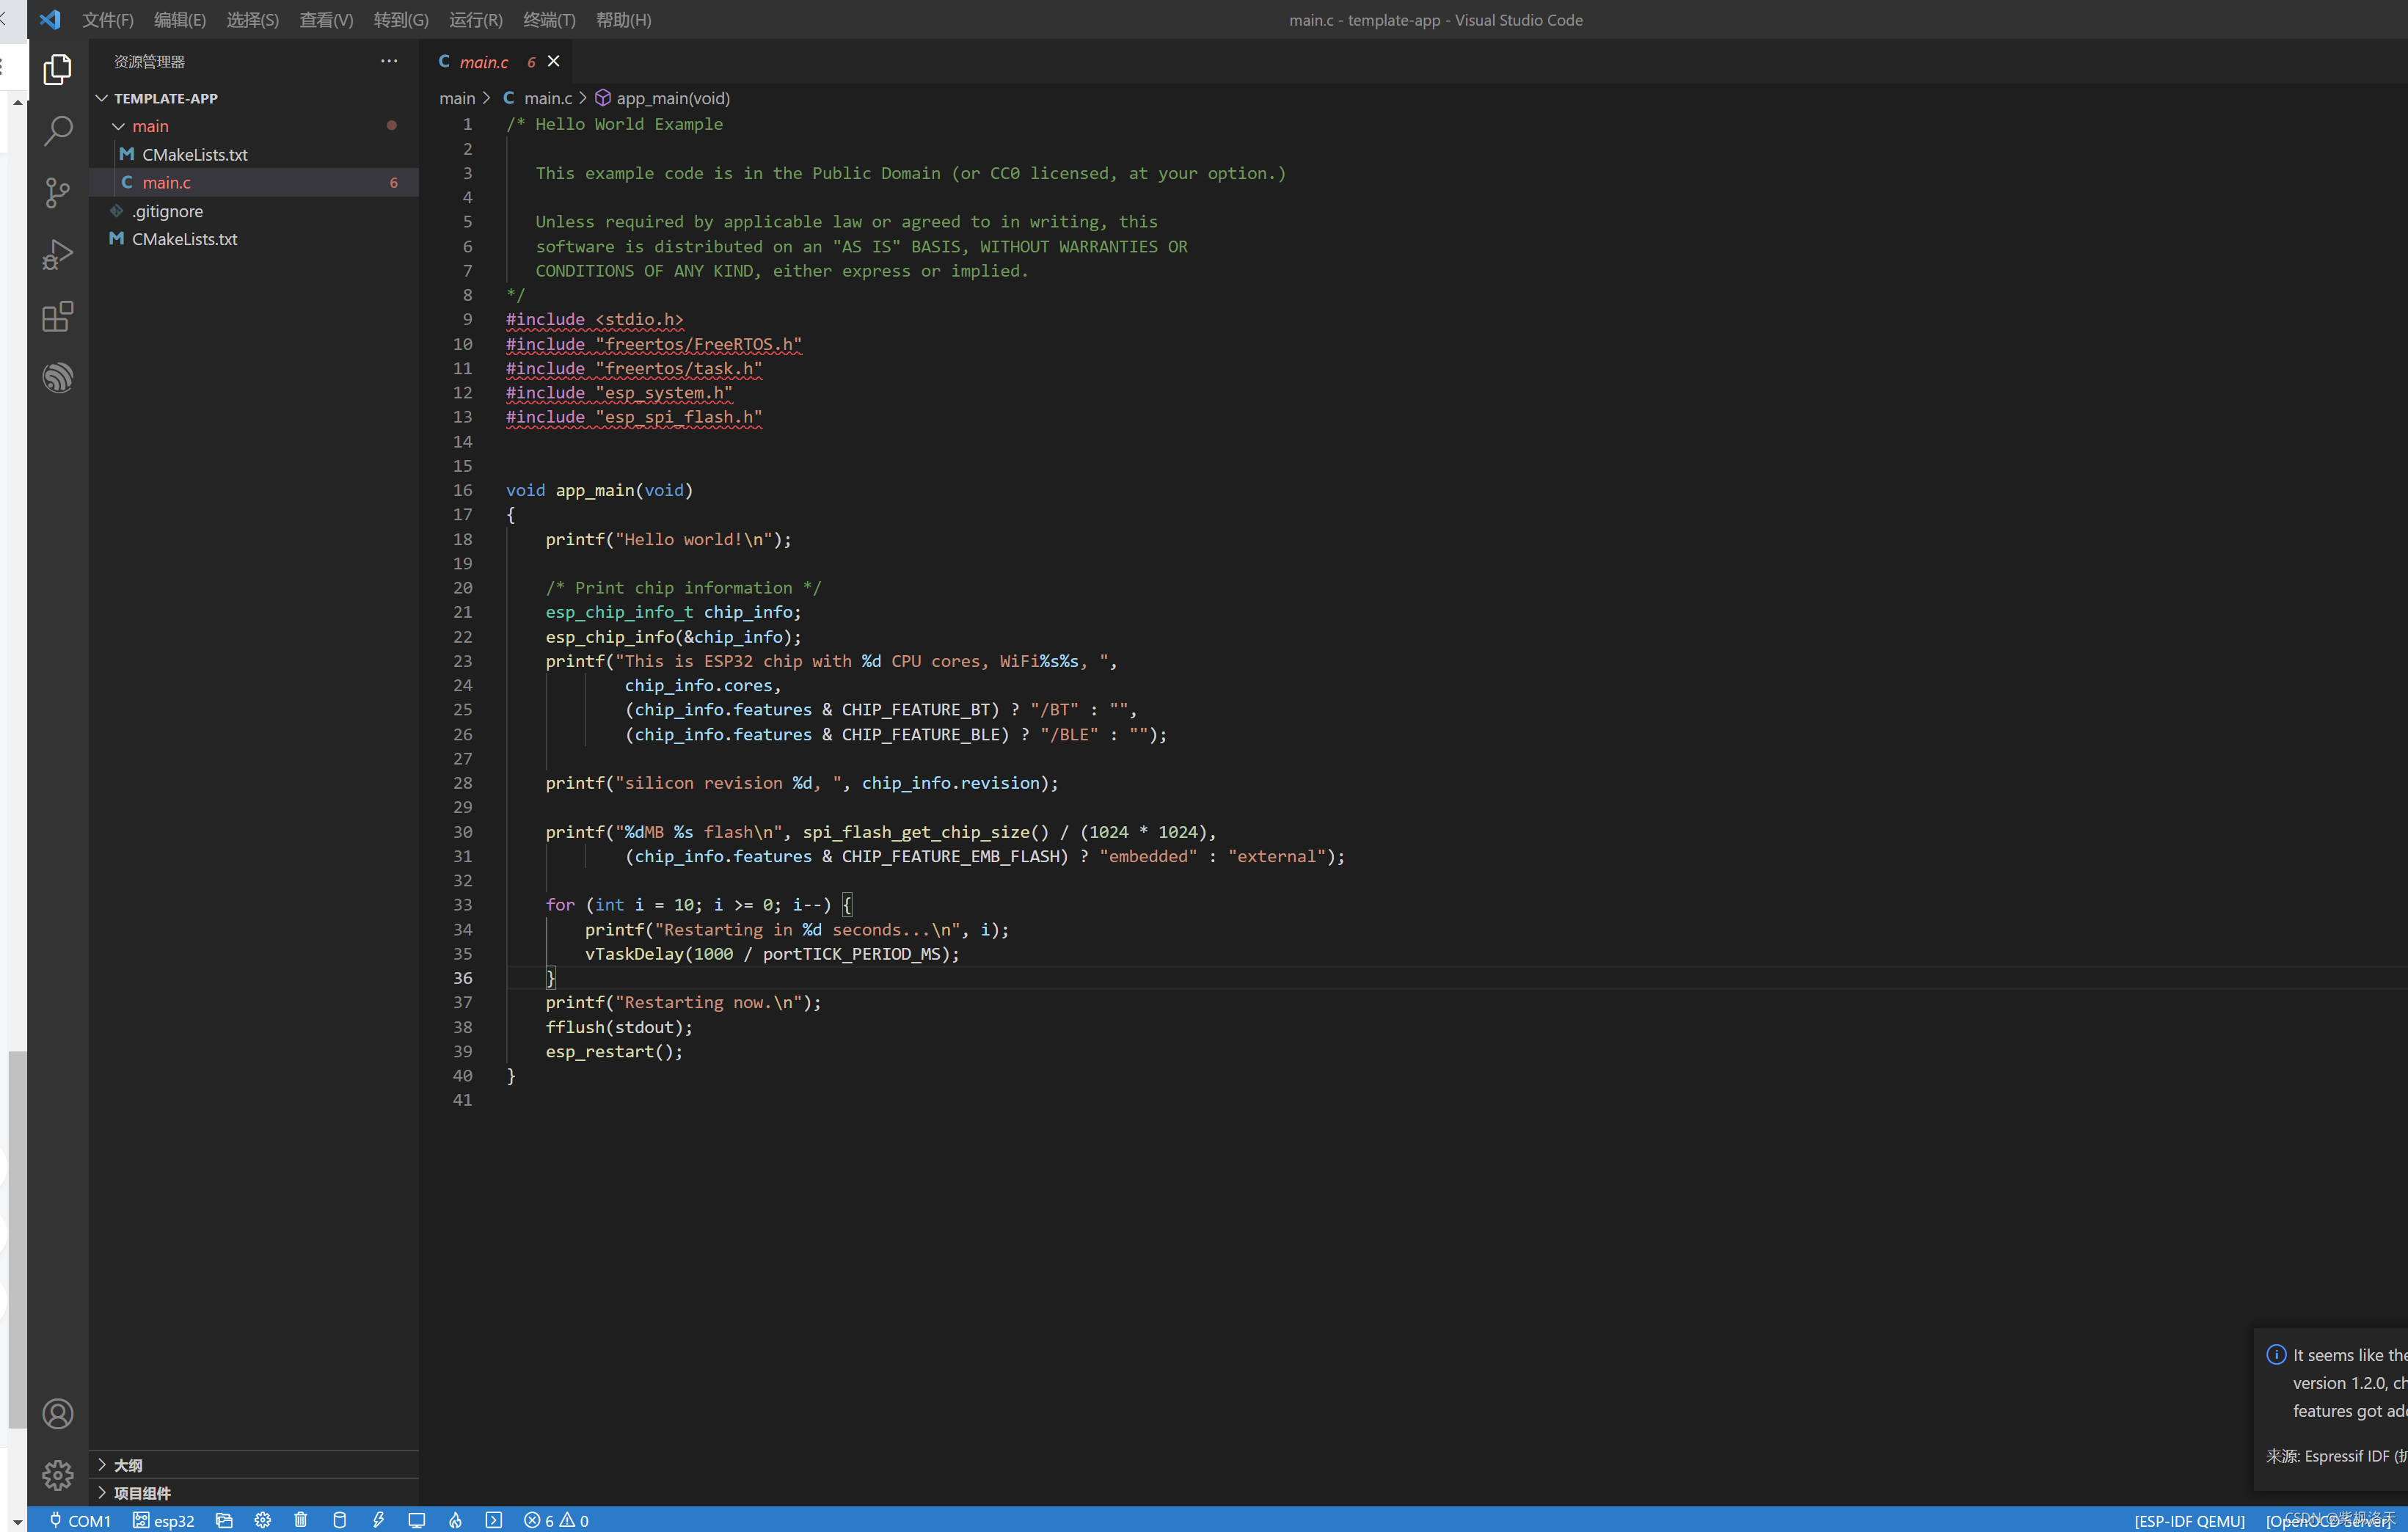Click the errors and warnings count indicator
Screen dimensions: 2408x1532
tap(556, 1520)
